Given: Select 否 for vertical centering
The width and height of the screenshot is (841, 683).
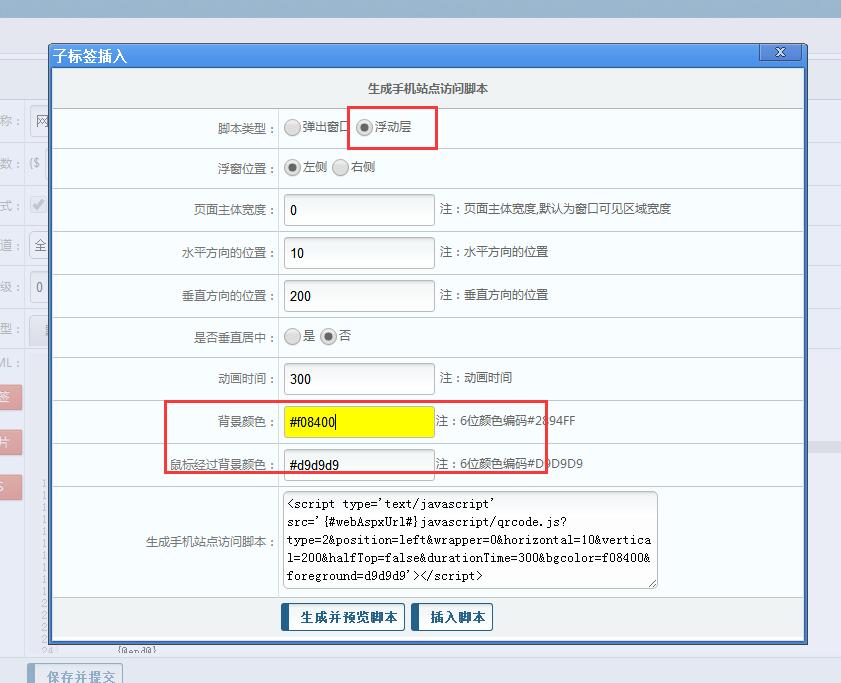Looking at the screenshot, I should coord(328,337).
